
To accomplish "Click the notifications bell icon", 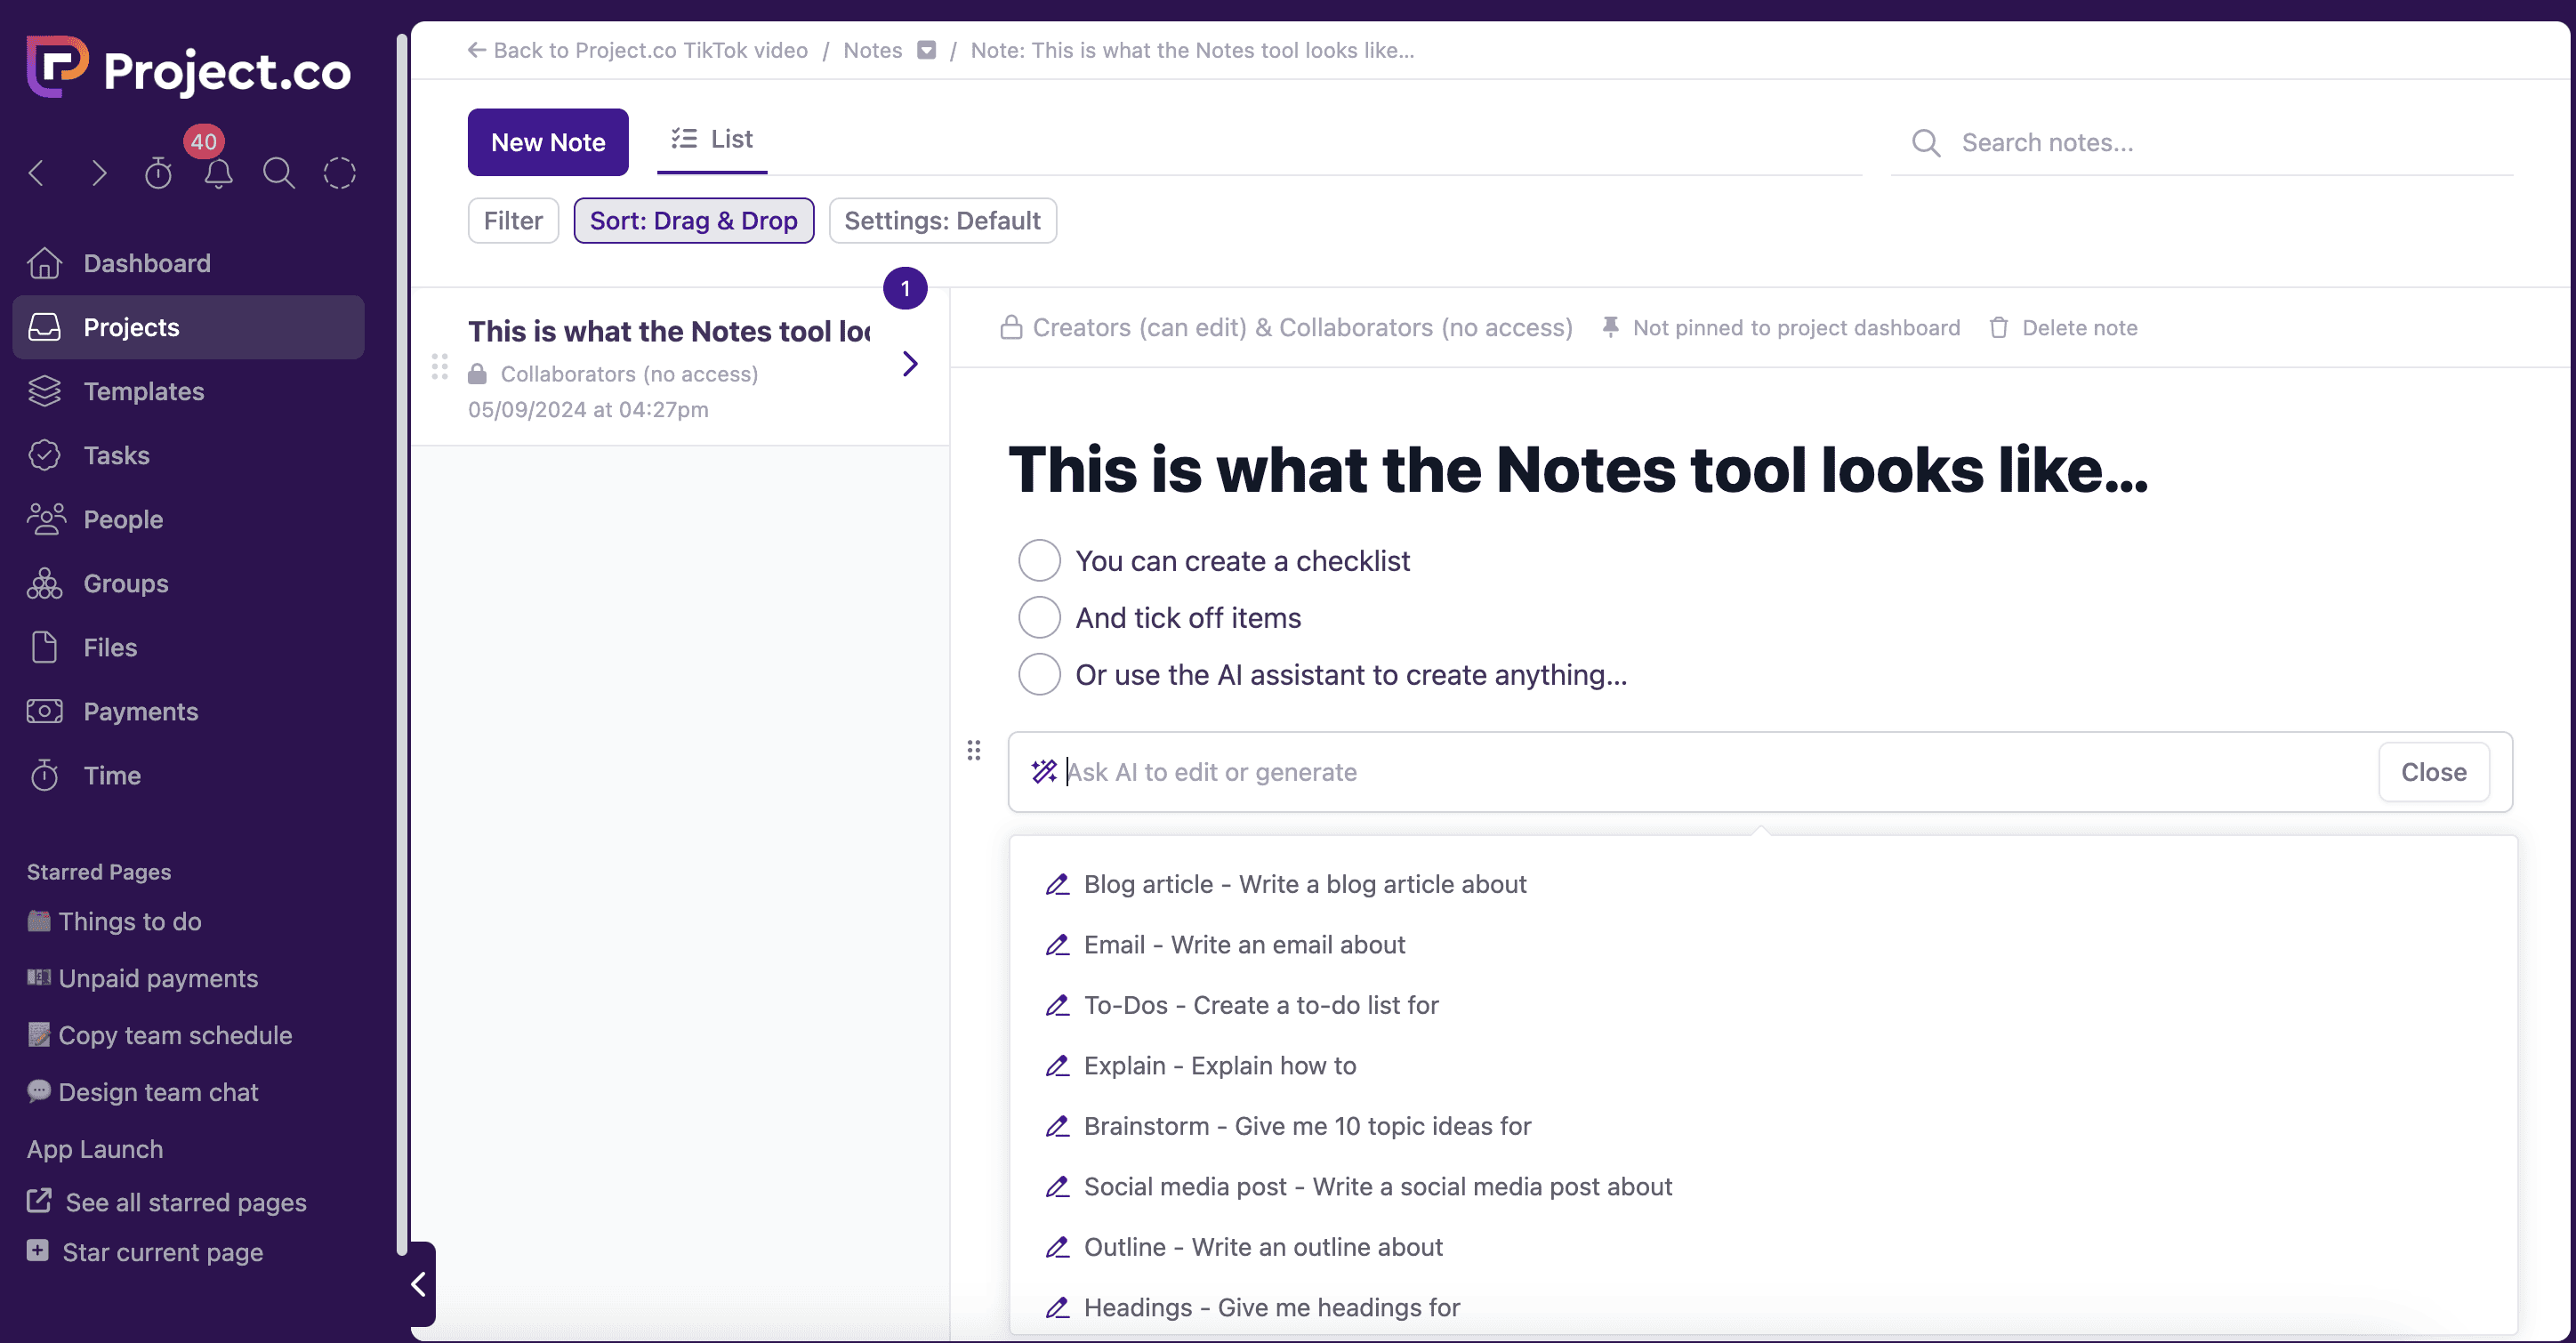I will [x=218, y=173].
